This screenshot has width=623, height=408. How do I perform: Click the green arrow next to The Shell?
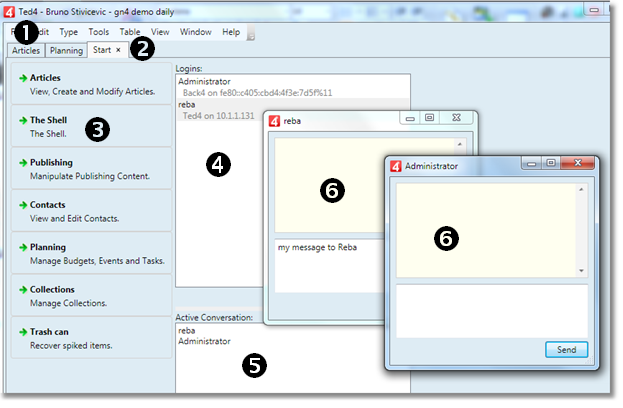[23, 120]
